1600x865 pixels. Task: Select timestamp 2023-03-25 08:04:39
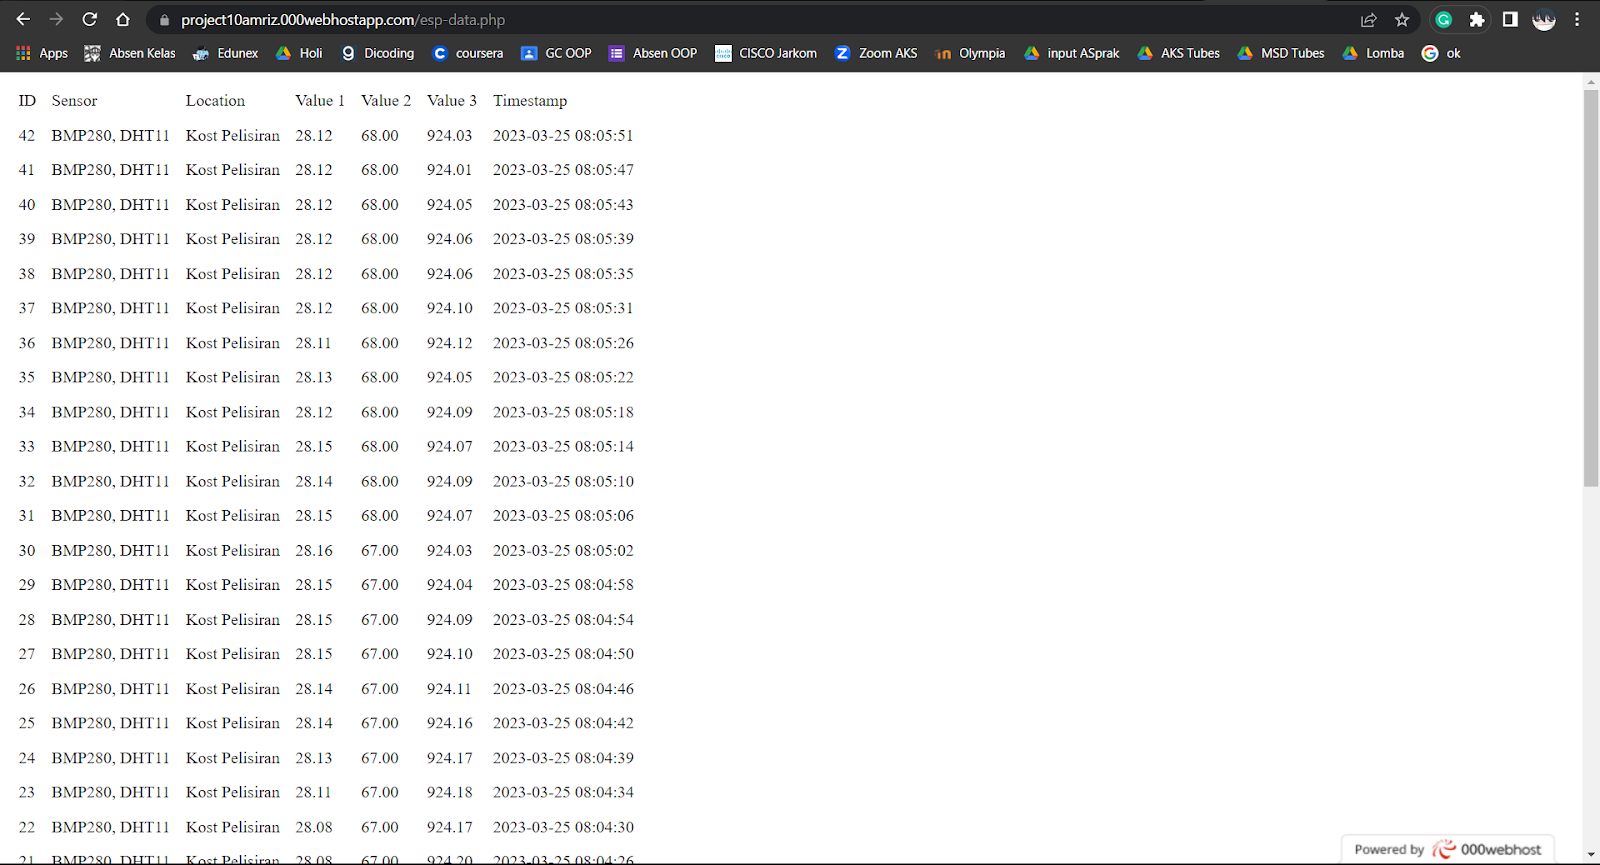tap(563, 758)
